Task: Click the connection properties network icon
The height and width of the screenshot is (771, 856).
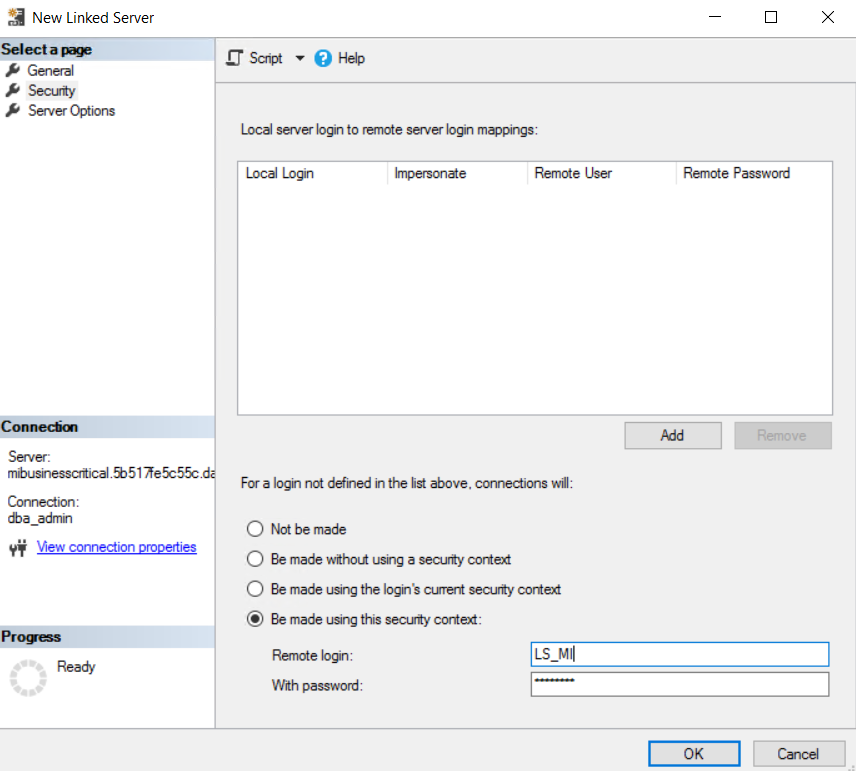Action: point(17,548)
